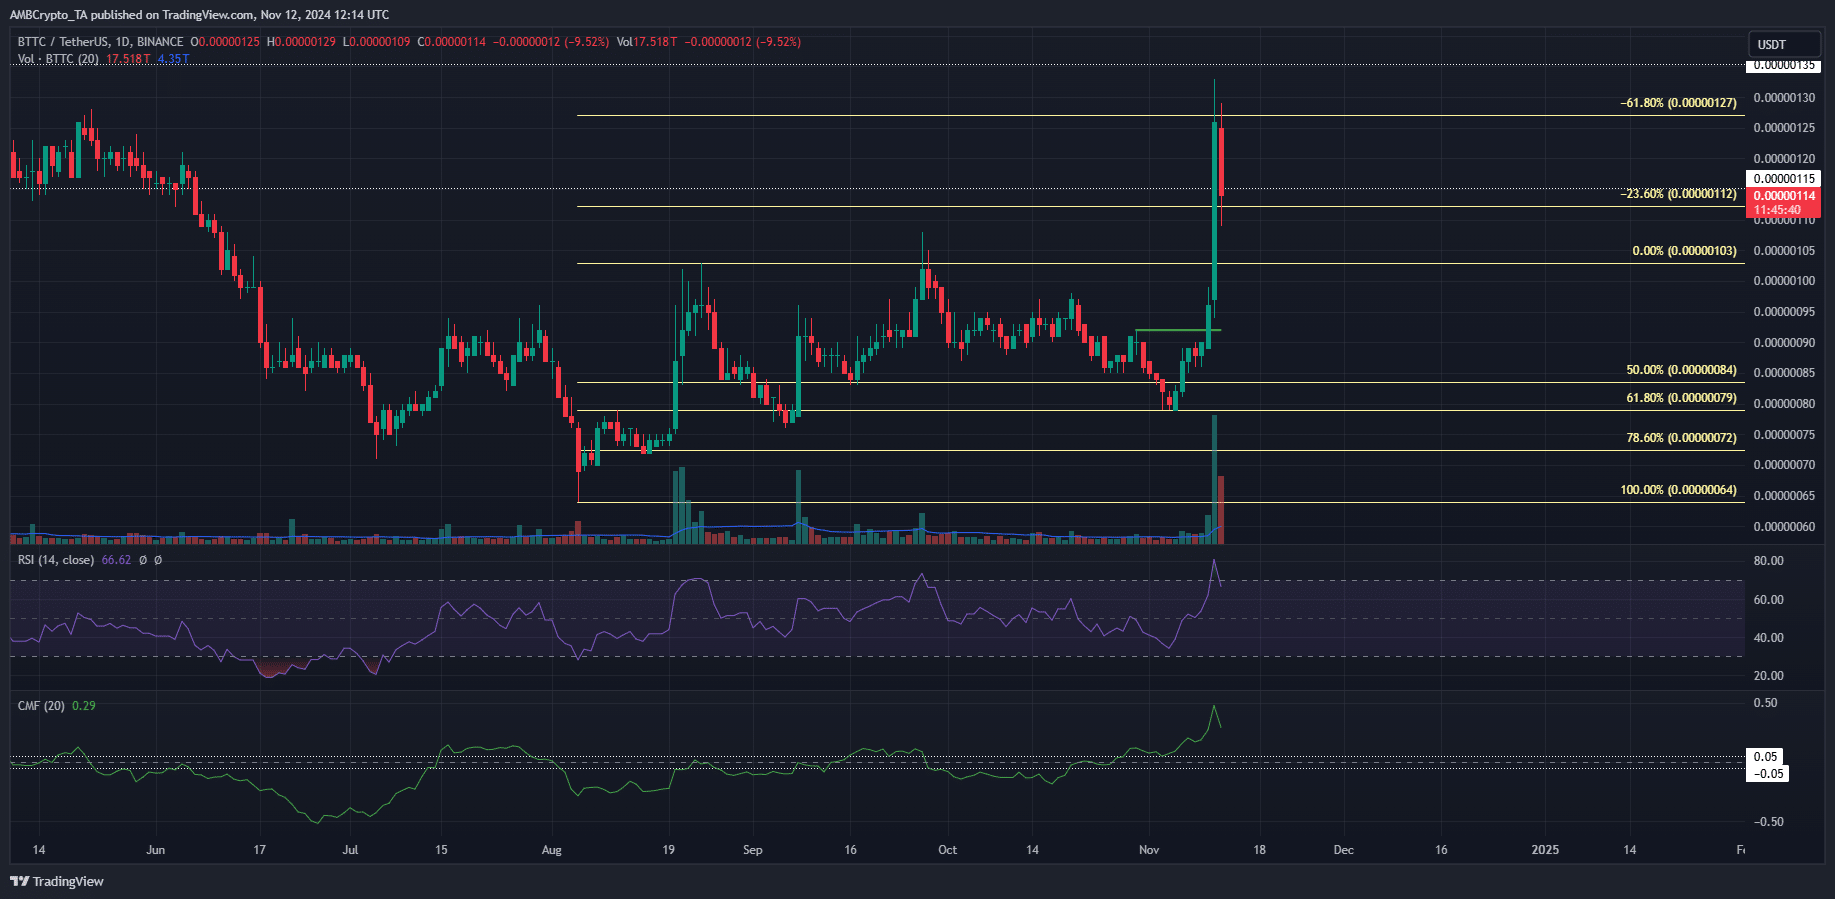Click the CMF 0.05 level label

click(x=1766, y=757)
